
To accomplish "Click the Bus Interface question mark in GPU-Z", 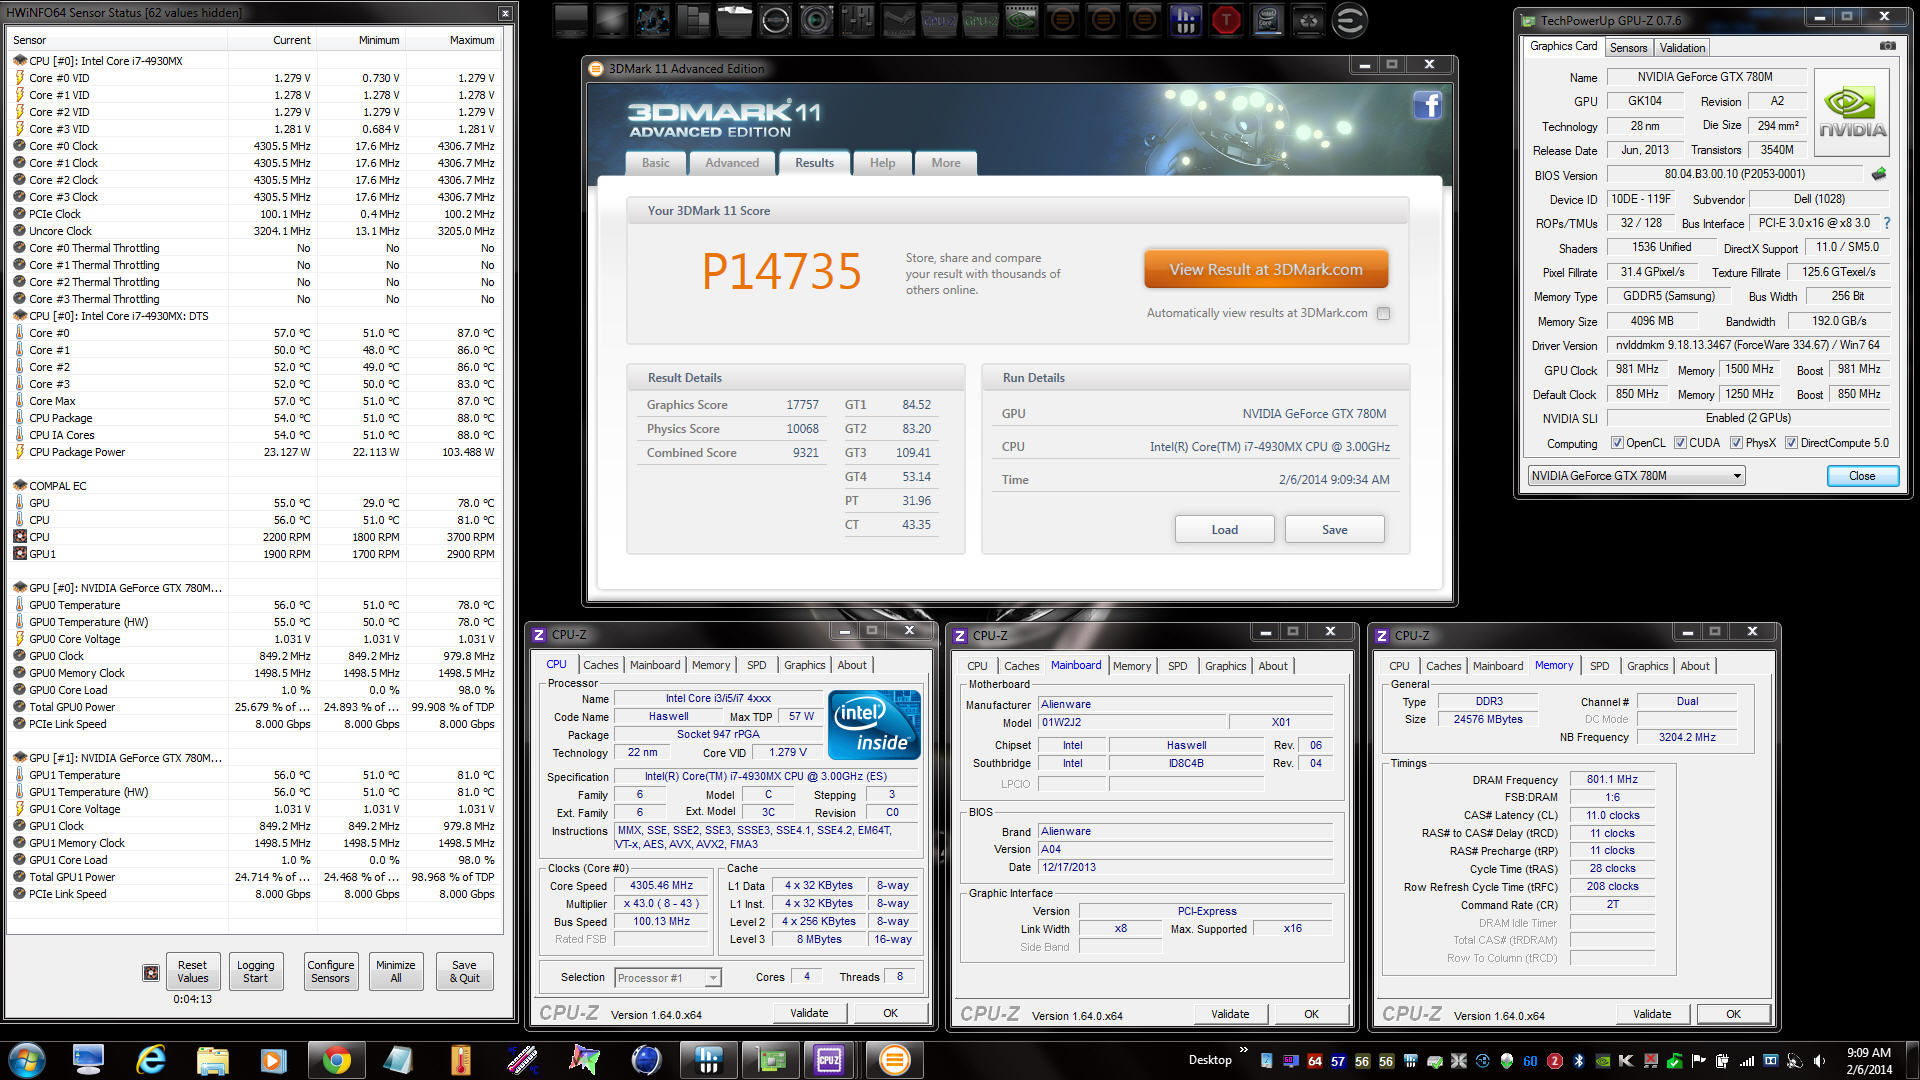I will (x=1887, y=223).
